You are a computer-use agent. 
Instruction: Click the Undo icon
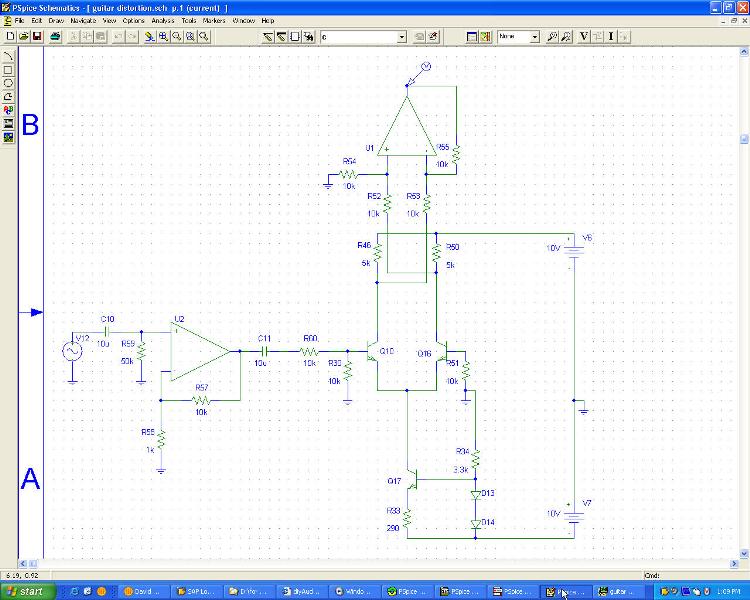[x=119, y=36]
